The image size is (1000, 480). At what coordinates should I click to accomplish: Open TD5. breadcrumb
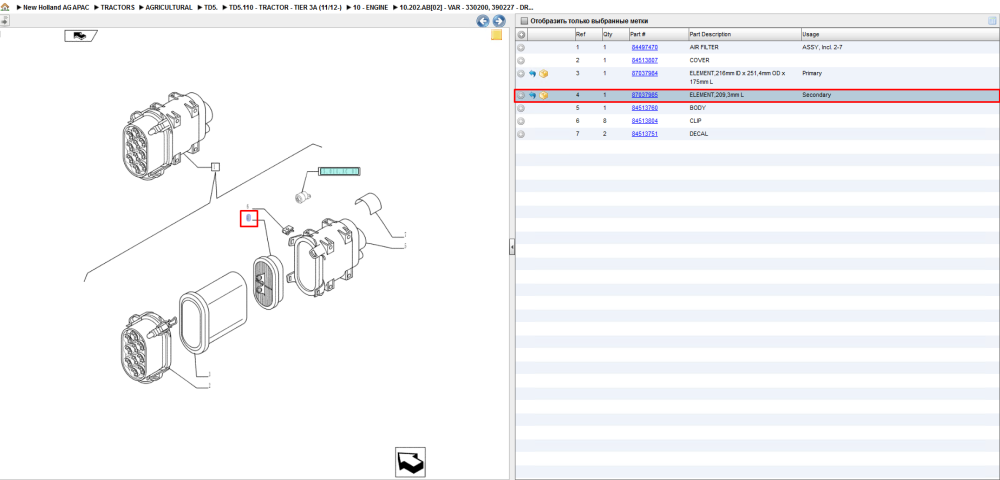point(210,7)
